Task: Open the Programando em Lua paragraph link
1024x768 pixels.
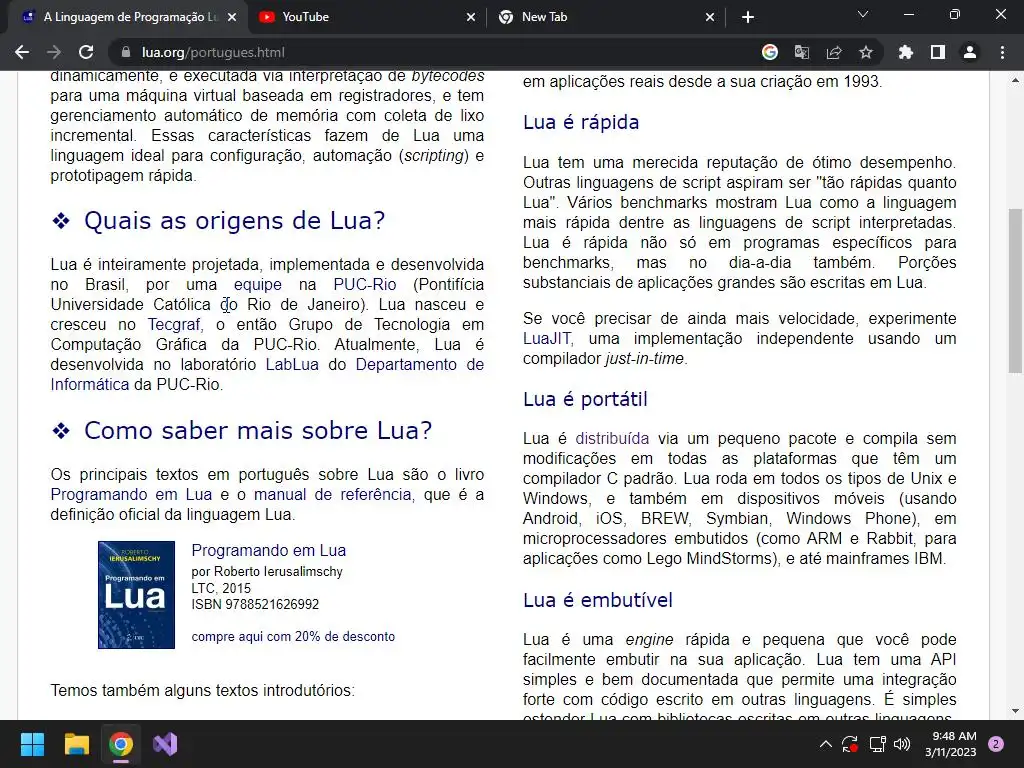Action: pos(131,494)
